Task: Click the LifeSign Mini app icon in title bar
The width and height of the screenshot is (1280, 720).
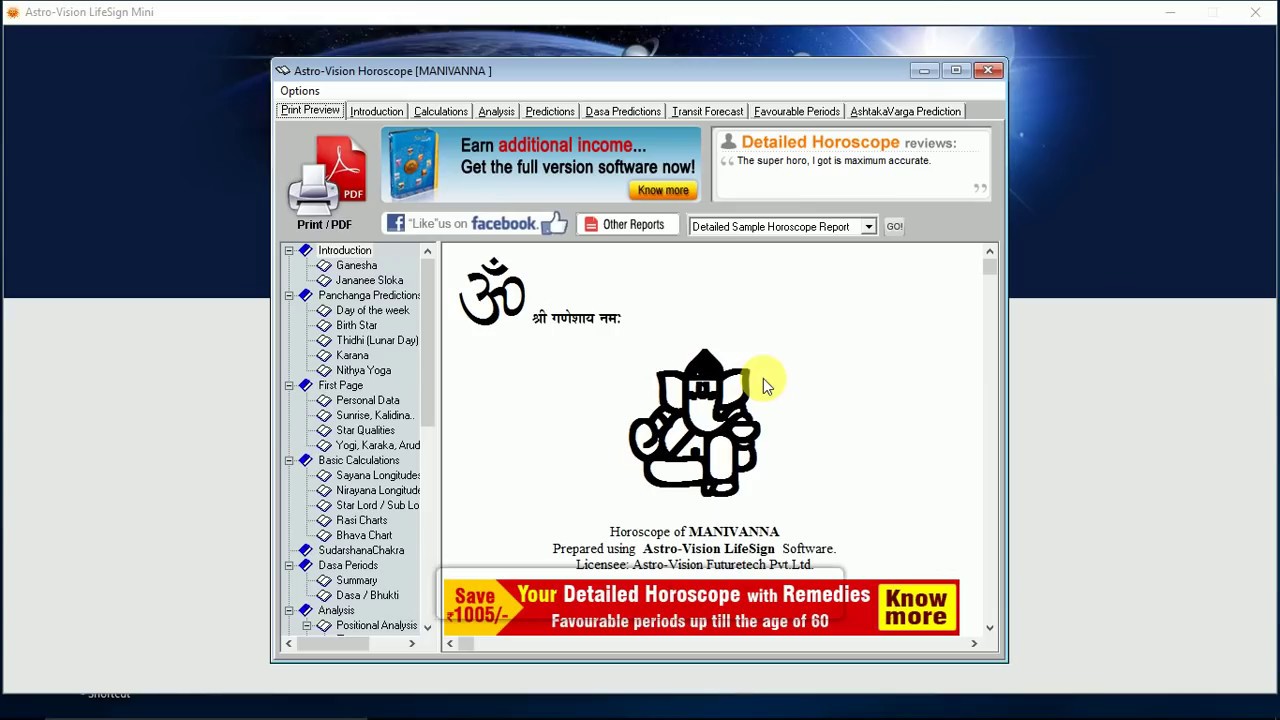Action: (x=12, y=12)
